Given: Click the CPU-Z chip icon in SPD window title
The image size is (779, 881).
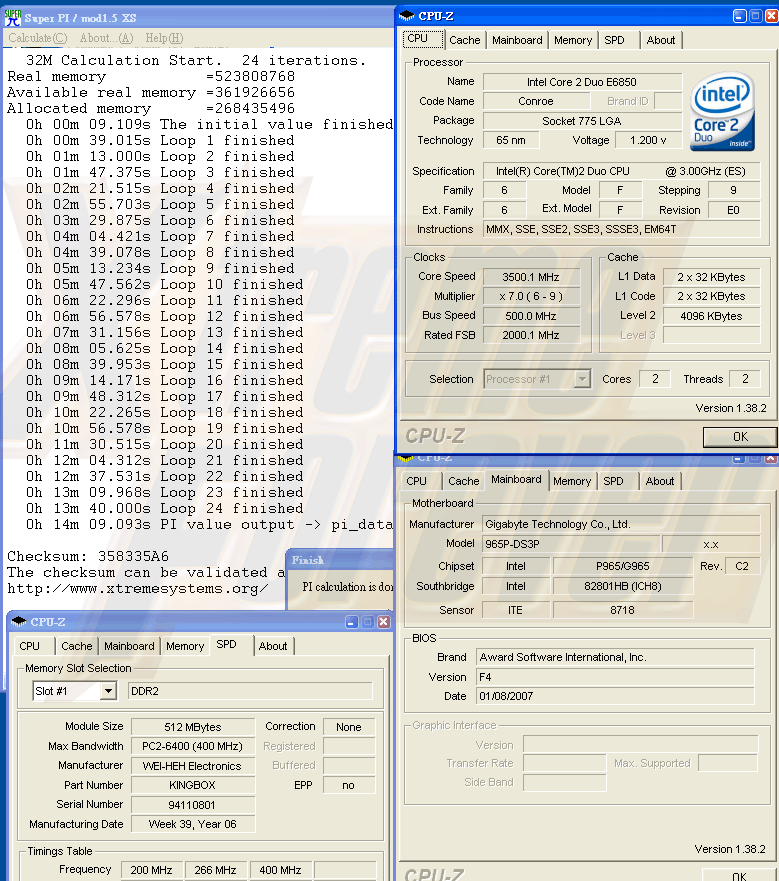Looking at the screenshot, I should click(19, 622).
